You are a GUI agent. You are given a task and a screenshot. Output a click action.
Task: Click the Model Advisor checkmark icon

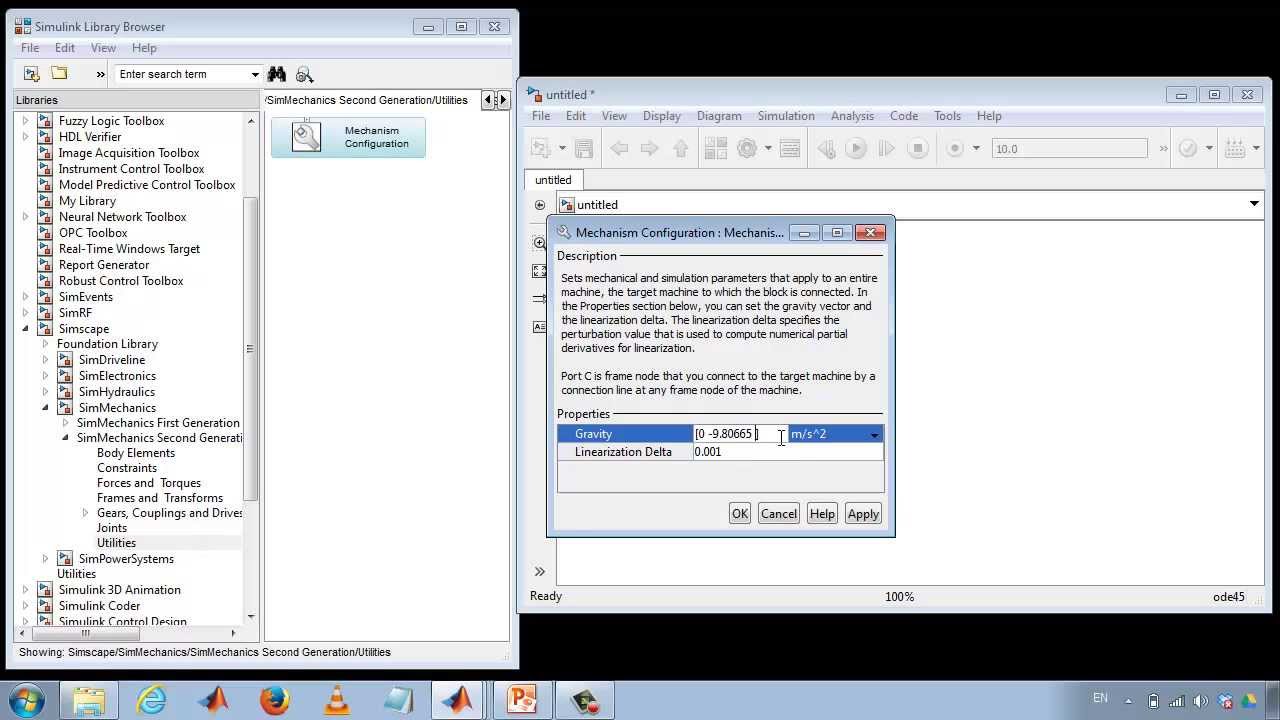pos(1188,148)
